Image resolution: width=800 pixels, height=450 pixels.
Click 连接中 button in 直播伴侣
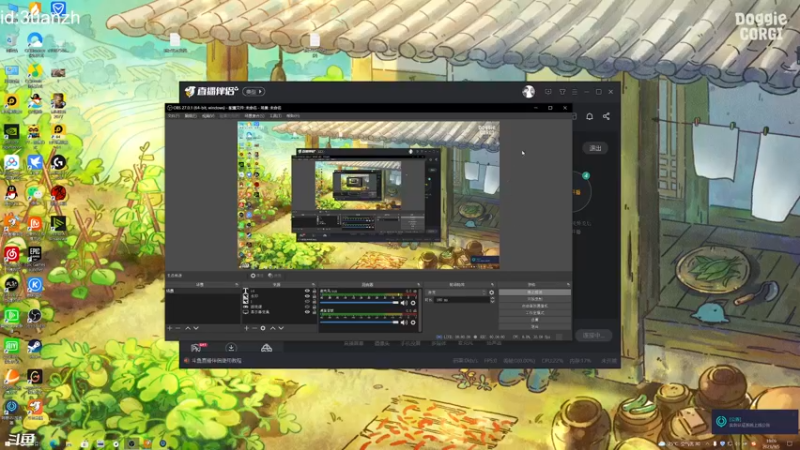coord(593,335)
